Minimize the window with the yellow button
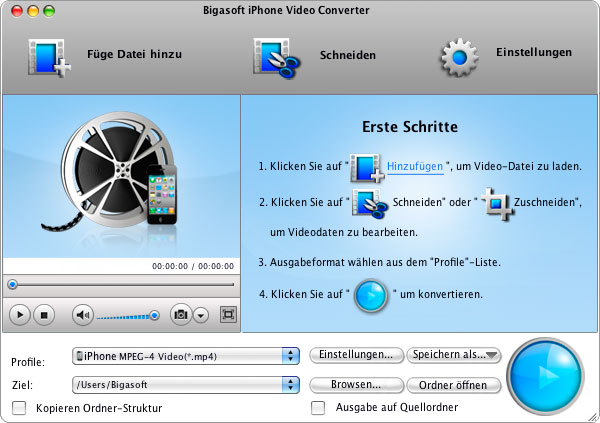The width and height of the screenshot is (600, 423). 33,11
